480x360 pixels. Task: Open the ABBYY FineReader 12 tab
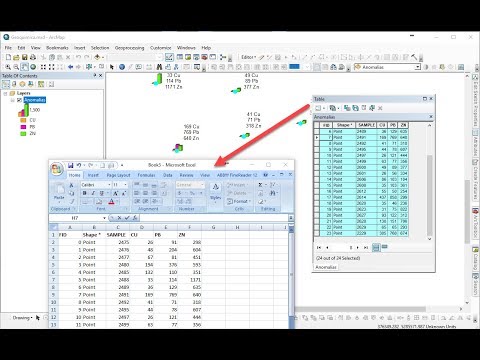coord(237,175)
